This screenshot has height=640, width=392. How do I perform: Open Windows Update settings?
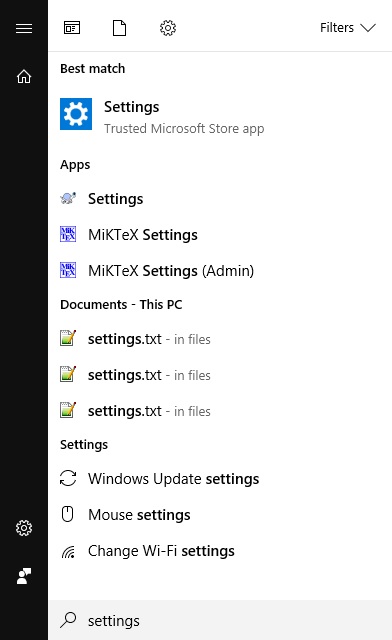[x=220, y=479]
